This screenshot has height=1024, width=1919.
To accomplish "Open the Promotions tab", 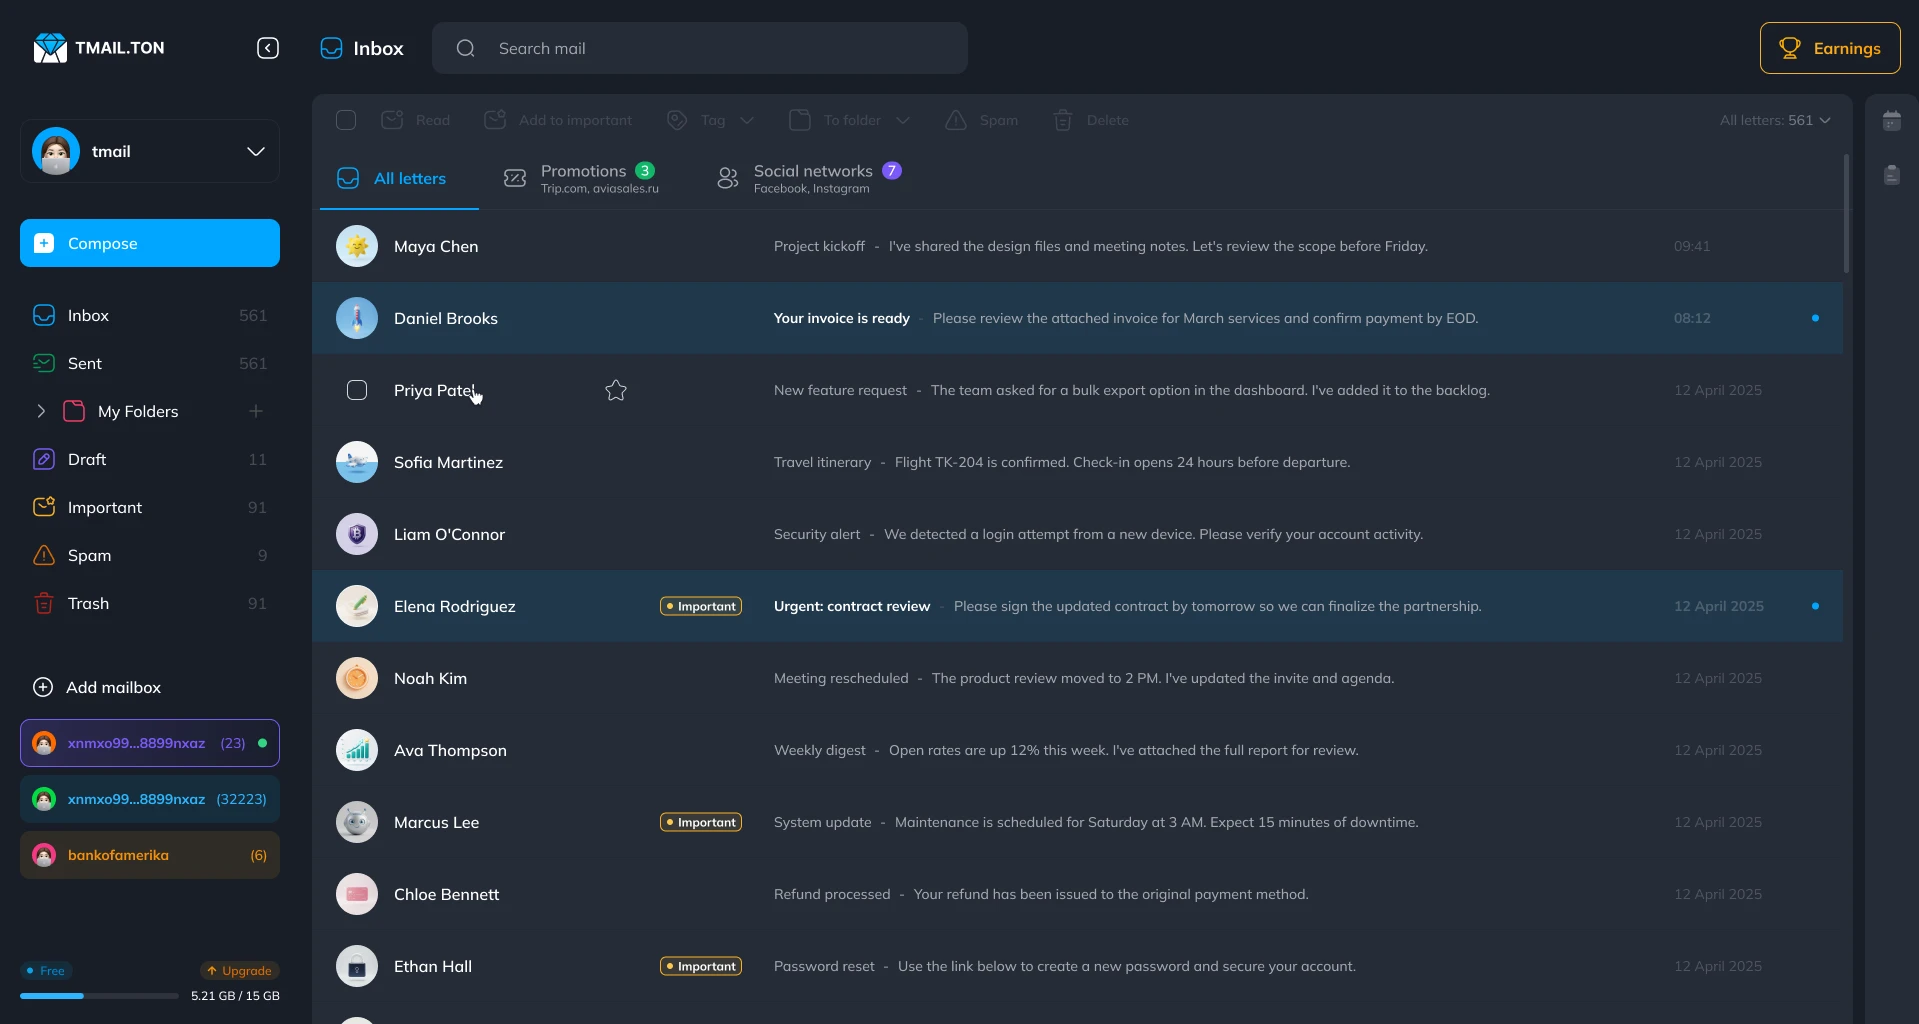I will coord(581,178).
